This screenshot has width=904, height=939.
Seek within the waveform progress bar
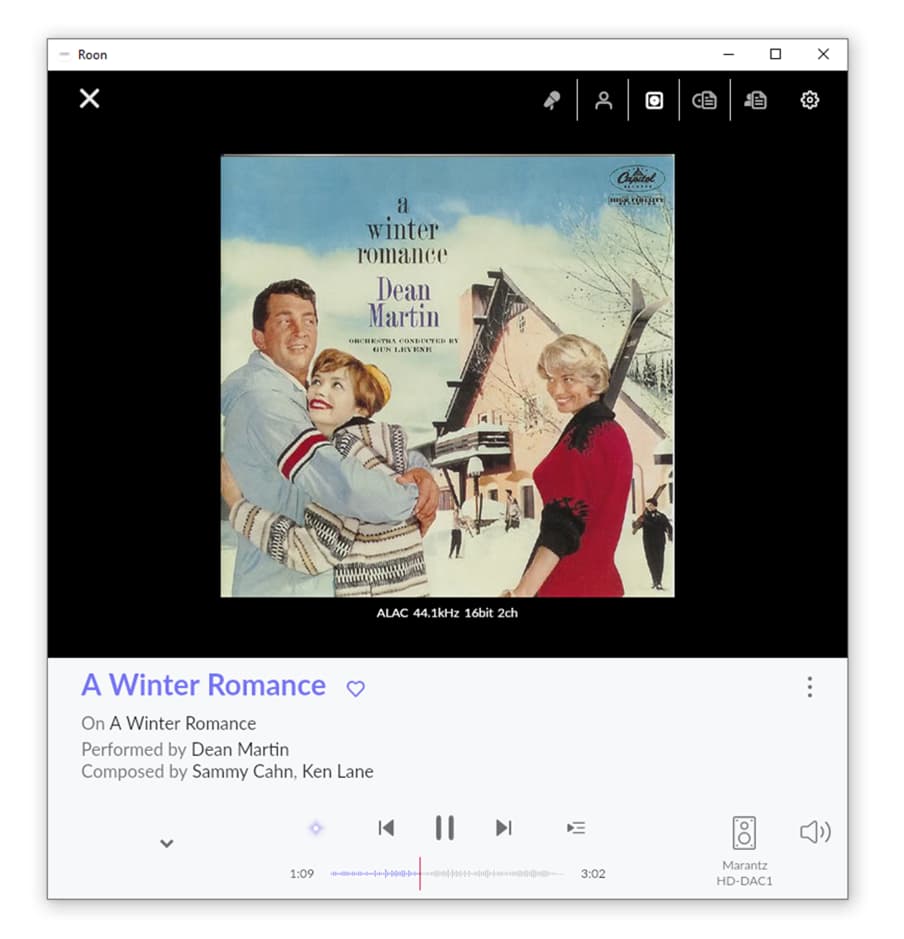point(447,874)
